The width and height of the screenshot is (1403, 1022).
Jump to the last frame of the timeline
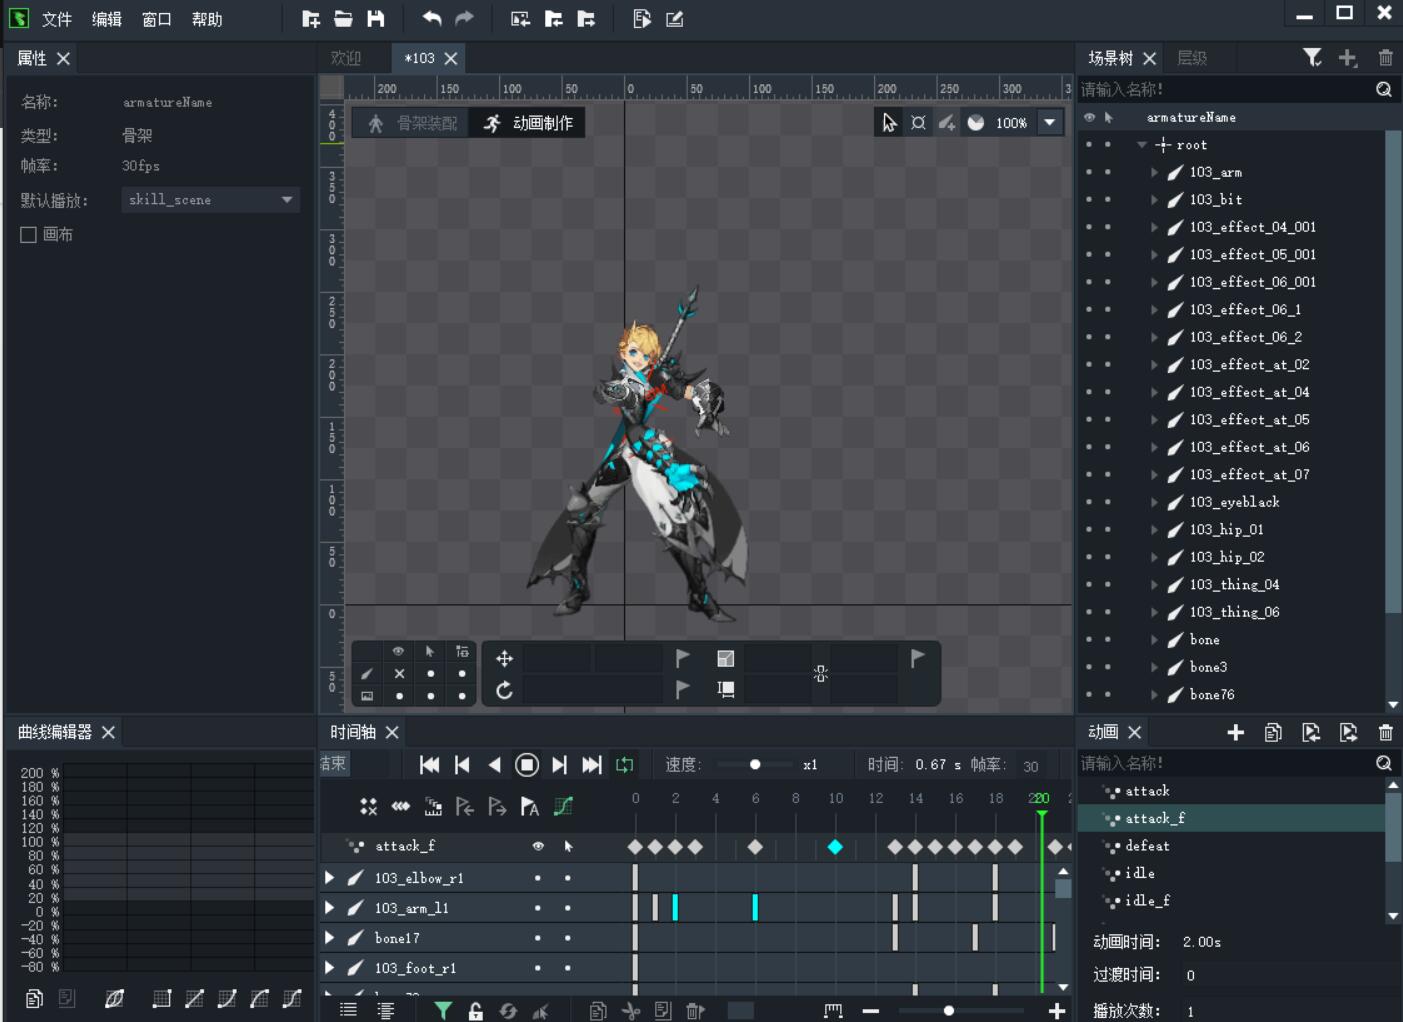click(592, 765)
